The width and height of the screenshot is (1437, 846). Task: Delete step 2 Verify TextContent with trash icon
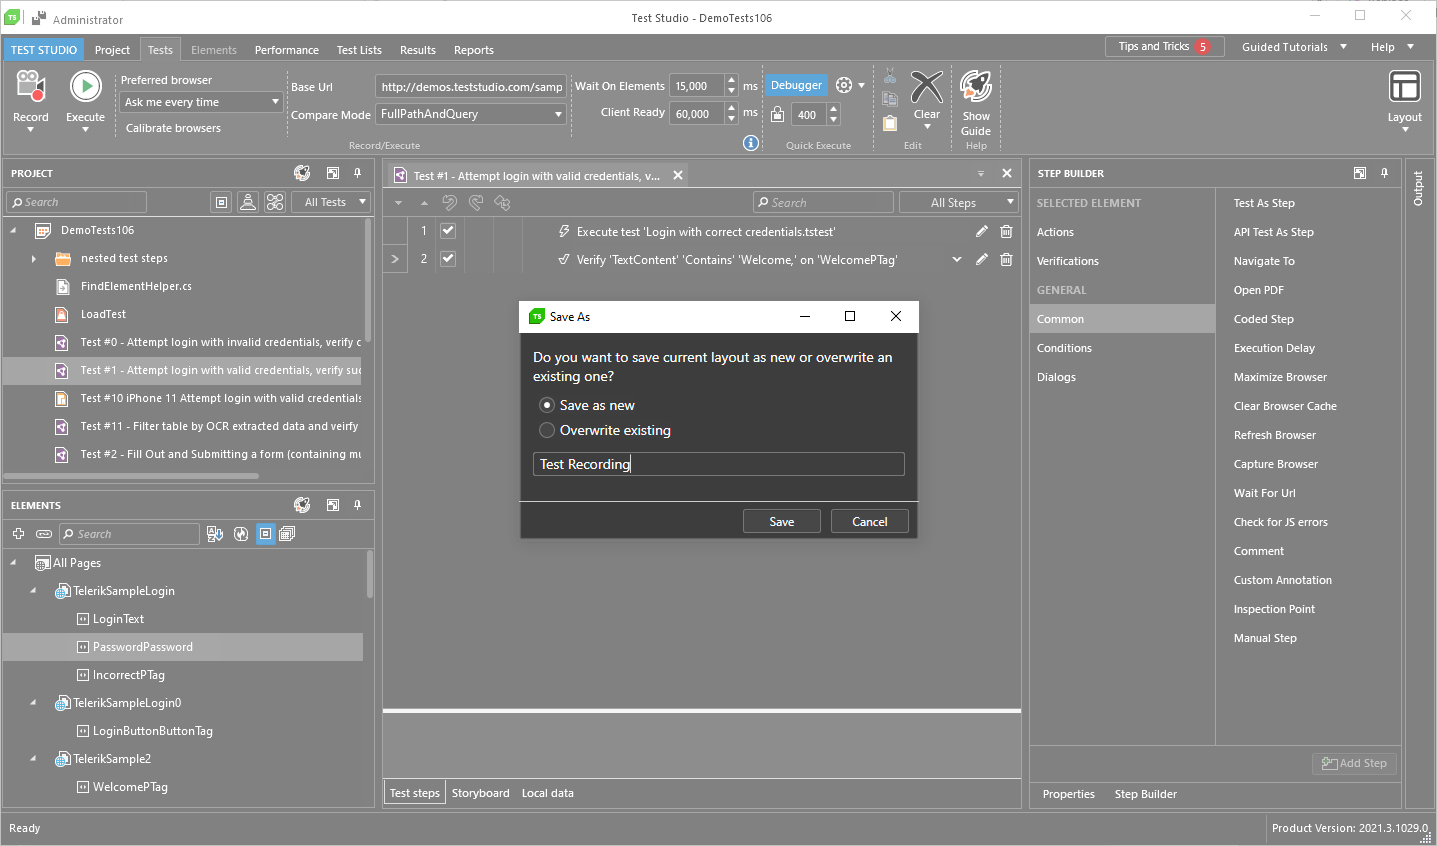click(x=1006, y=259)
